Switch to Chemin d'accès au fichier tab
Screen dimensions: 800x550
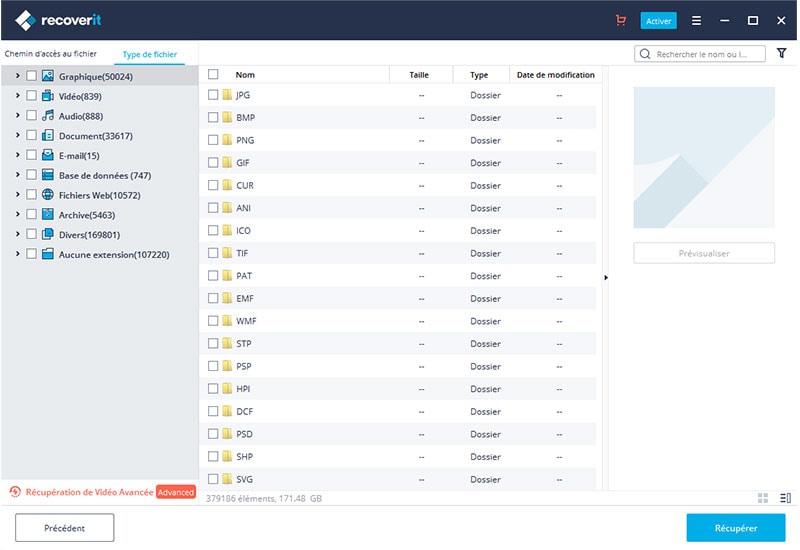(51, 54)
